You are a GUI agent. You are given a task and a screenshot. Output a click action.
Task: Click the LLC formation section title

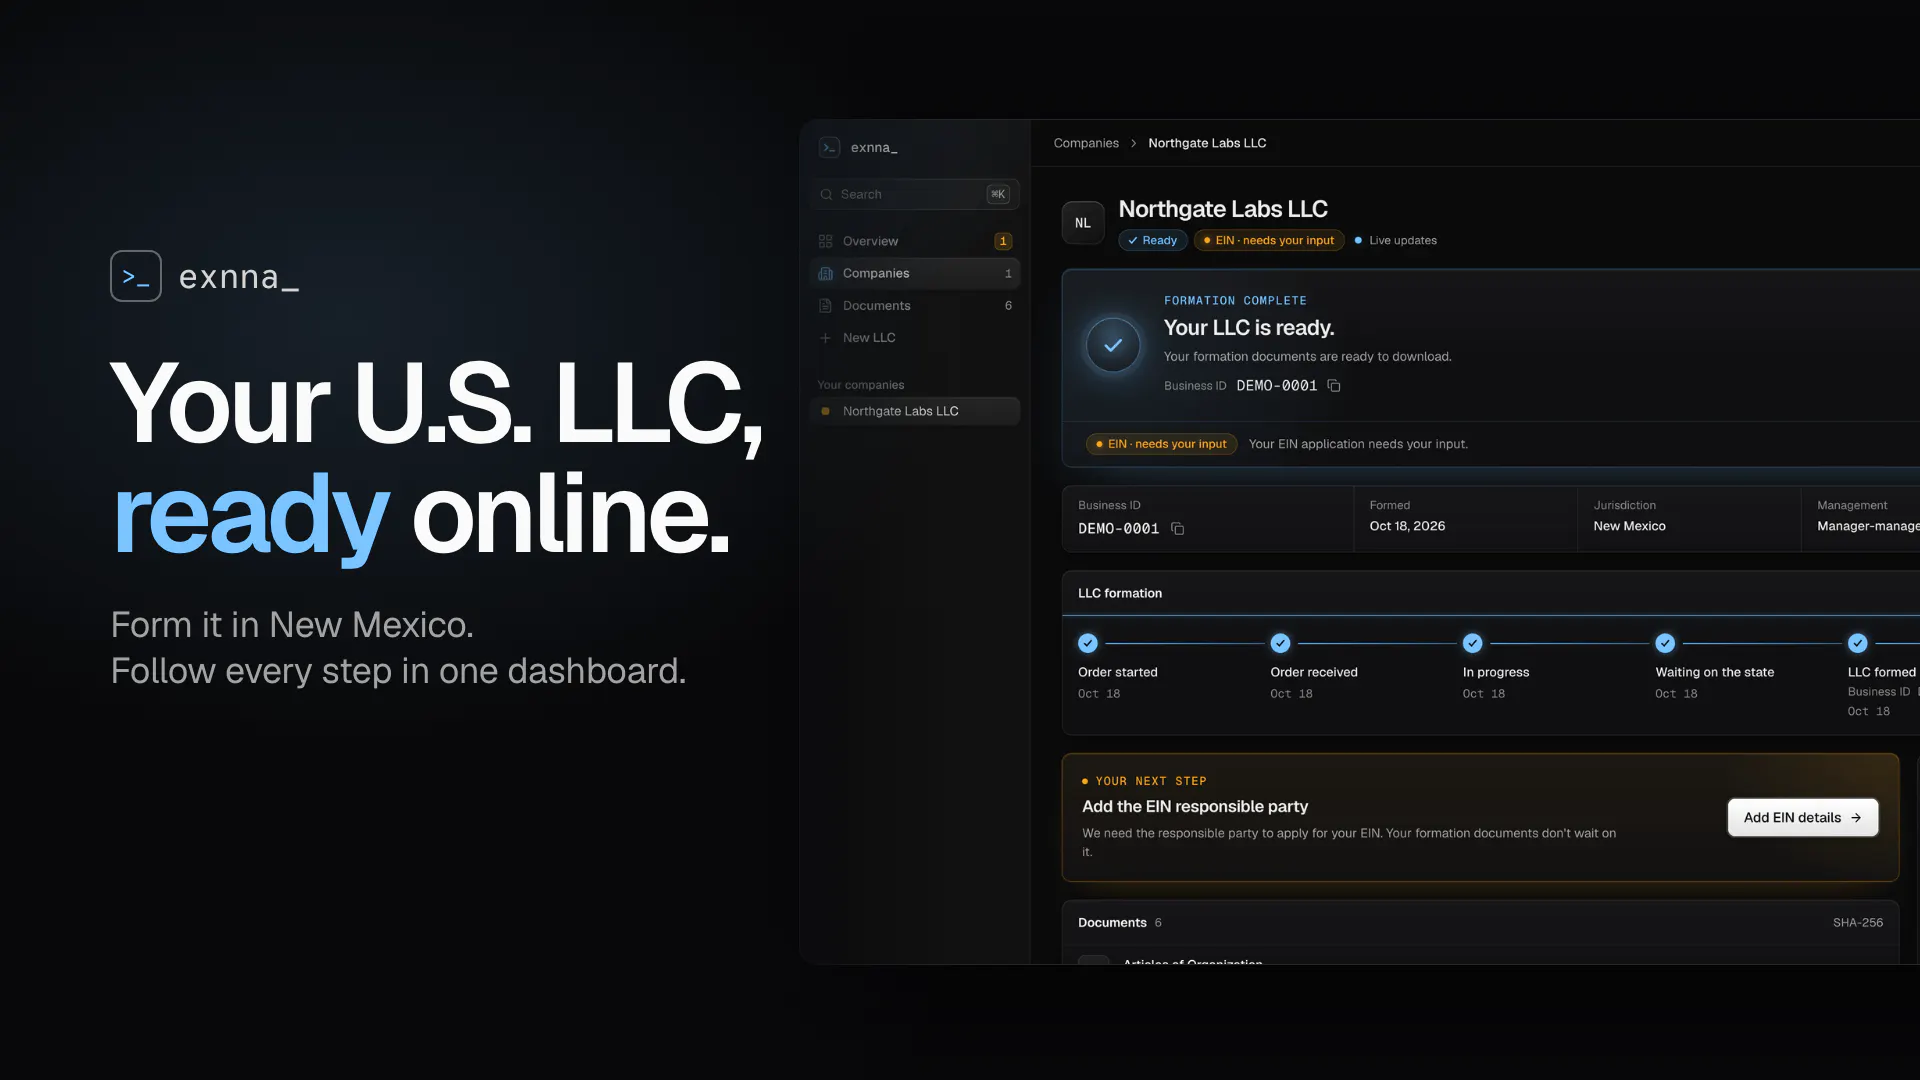click(1120, 593)
